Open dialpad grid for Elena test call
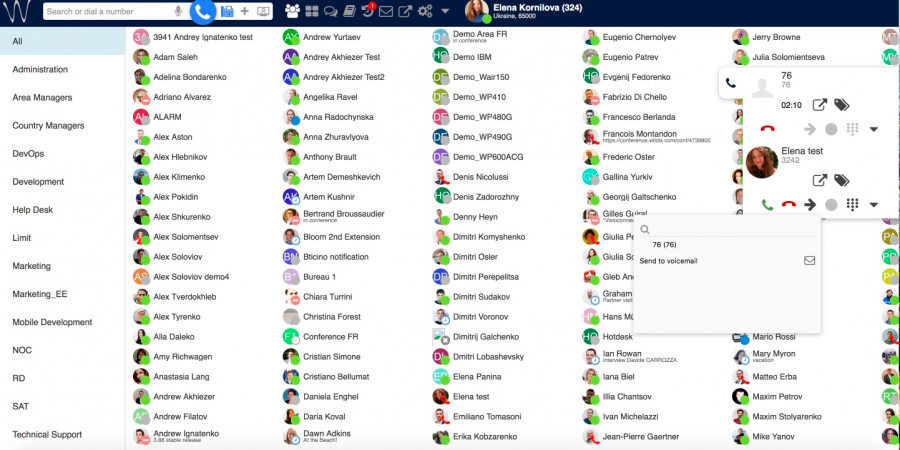Viewport: 900px width, 450px height. 852,205
